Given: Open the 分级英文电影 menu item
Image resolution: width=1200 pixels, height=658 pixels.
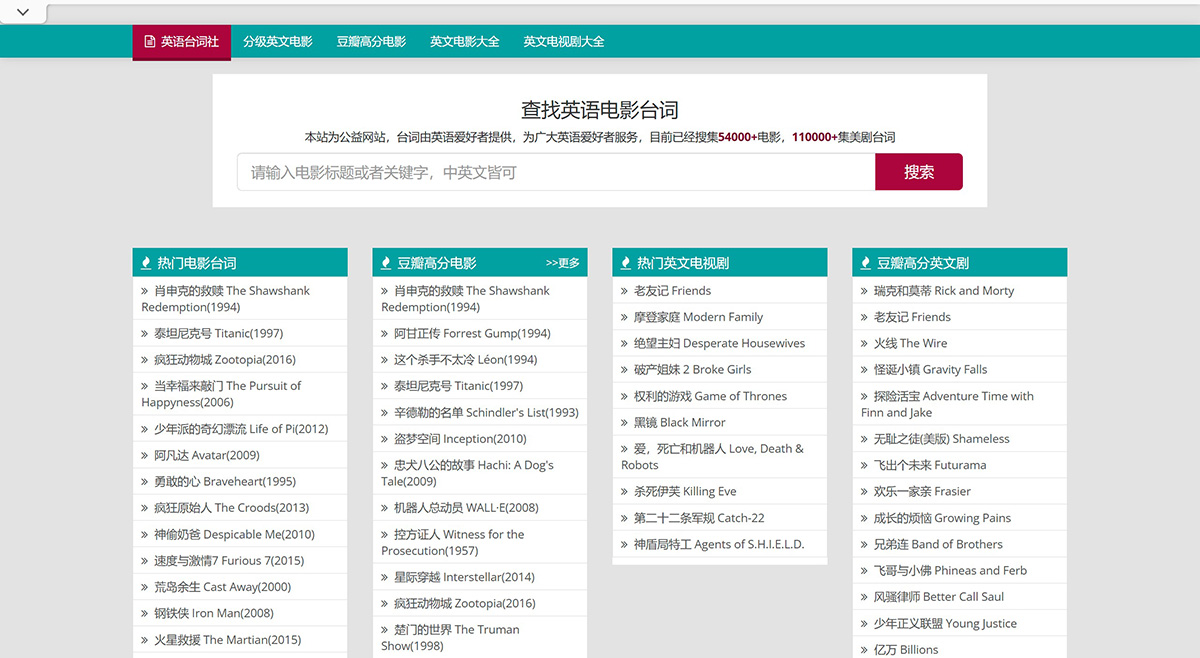Looking at the screenshot, I should [277, 42].
